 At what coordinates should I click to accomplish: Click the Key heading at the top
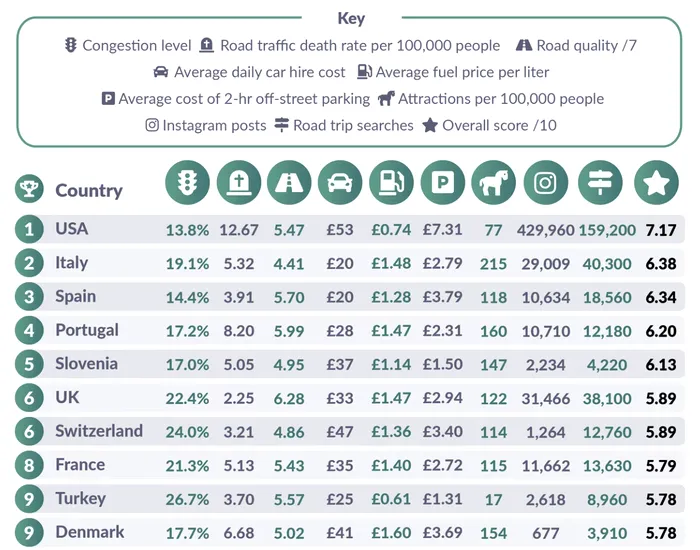pyautogui.click(x=351, y=19)
